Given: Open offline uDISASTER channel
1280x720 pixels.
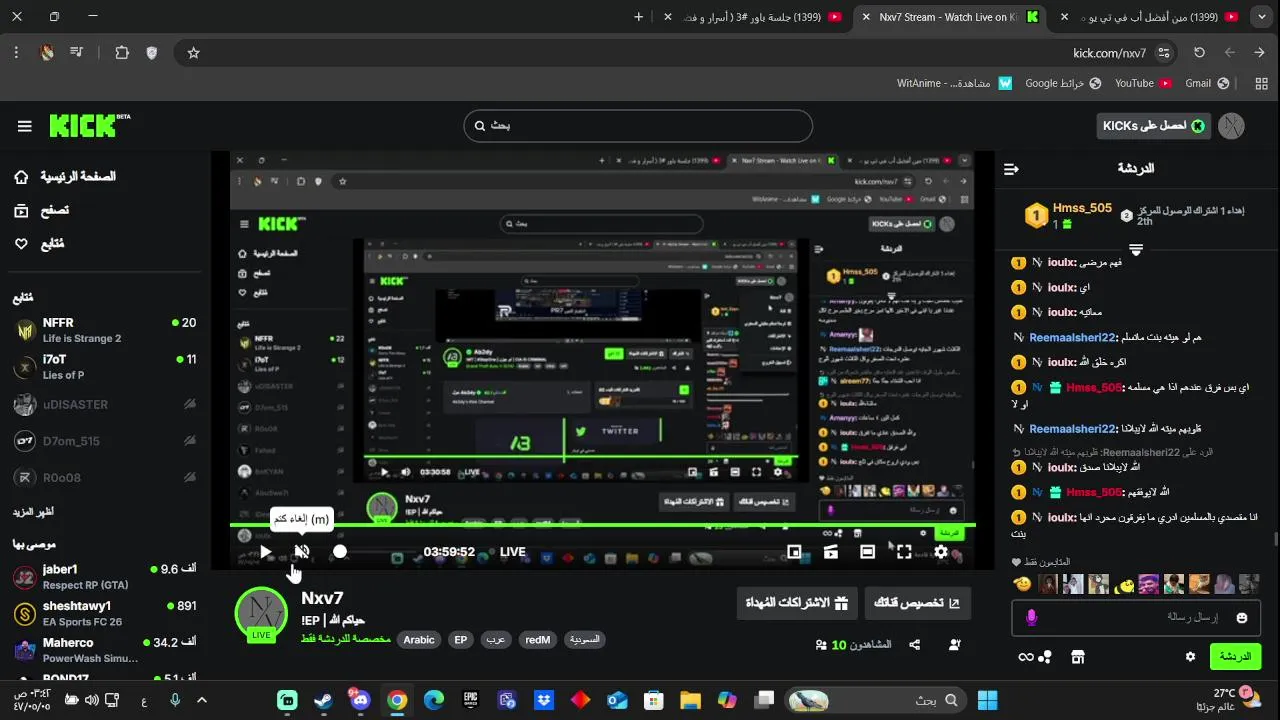Looking at the screenshot, I should [105, 405].
